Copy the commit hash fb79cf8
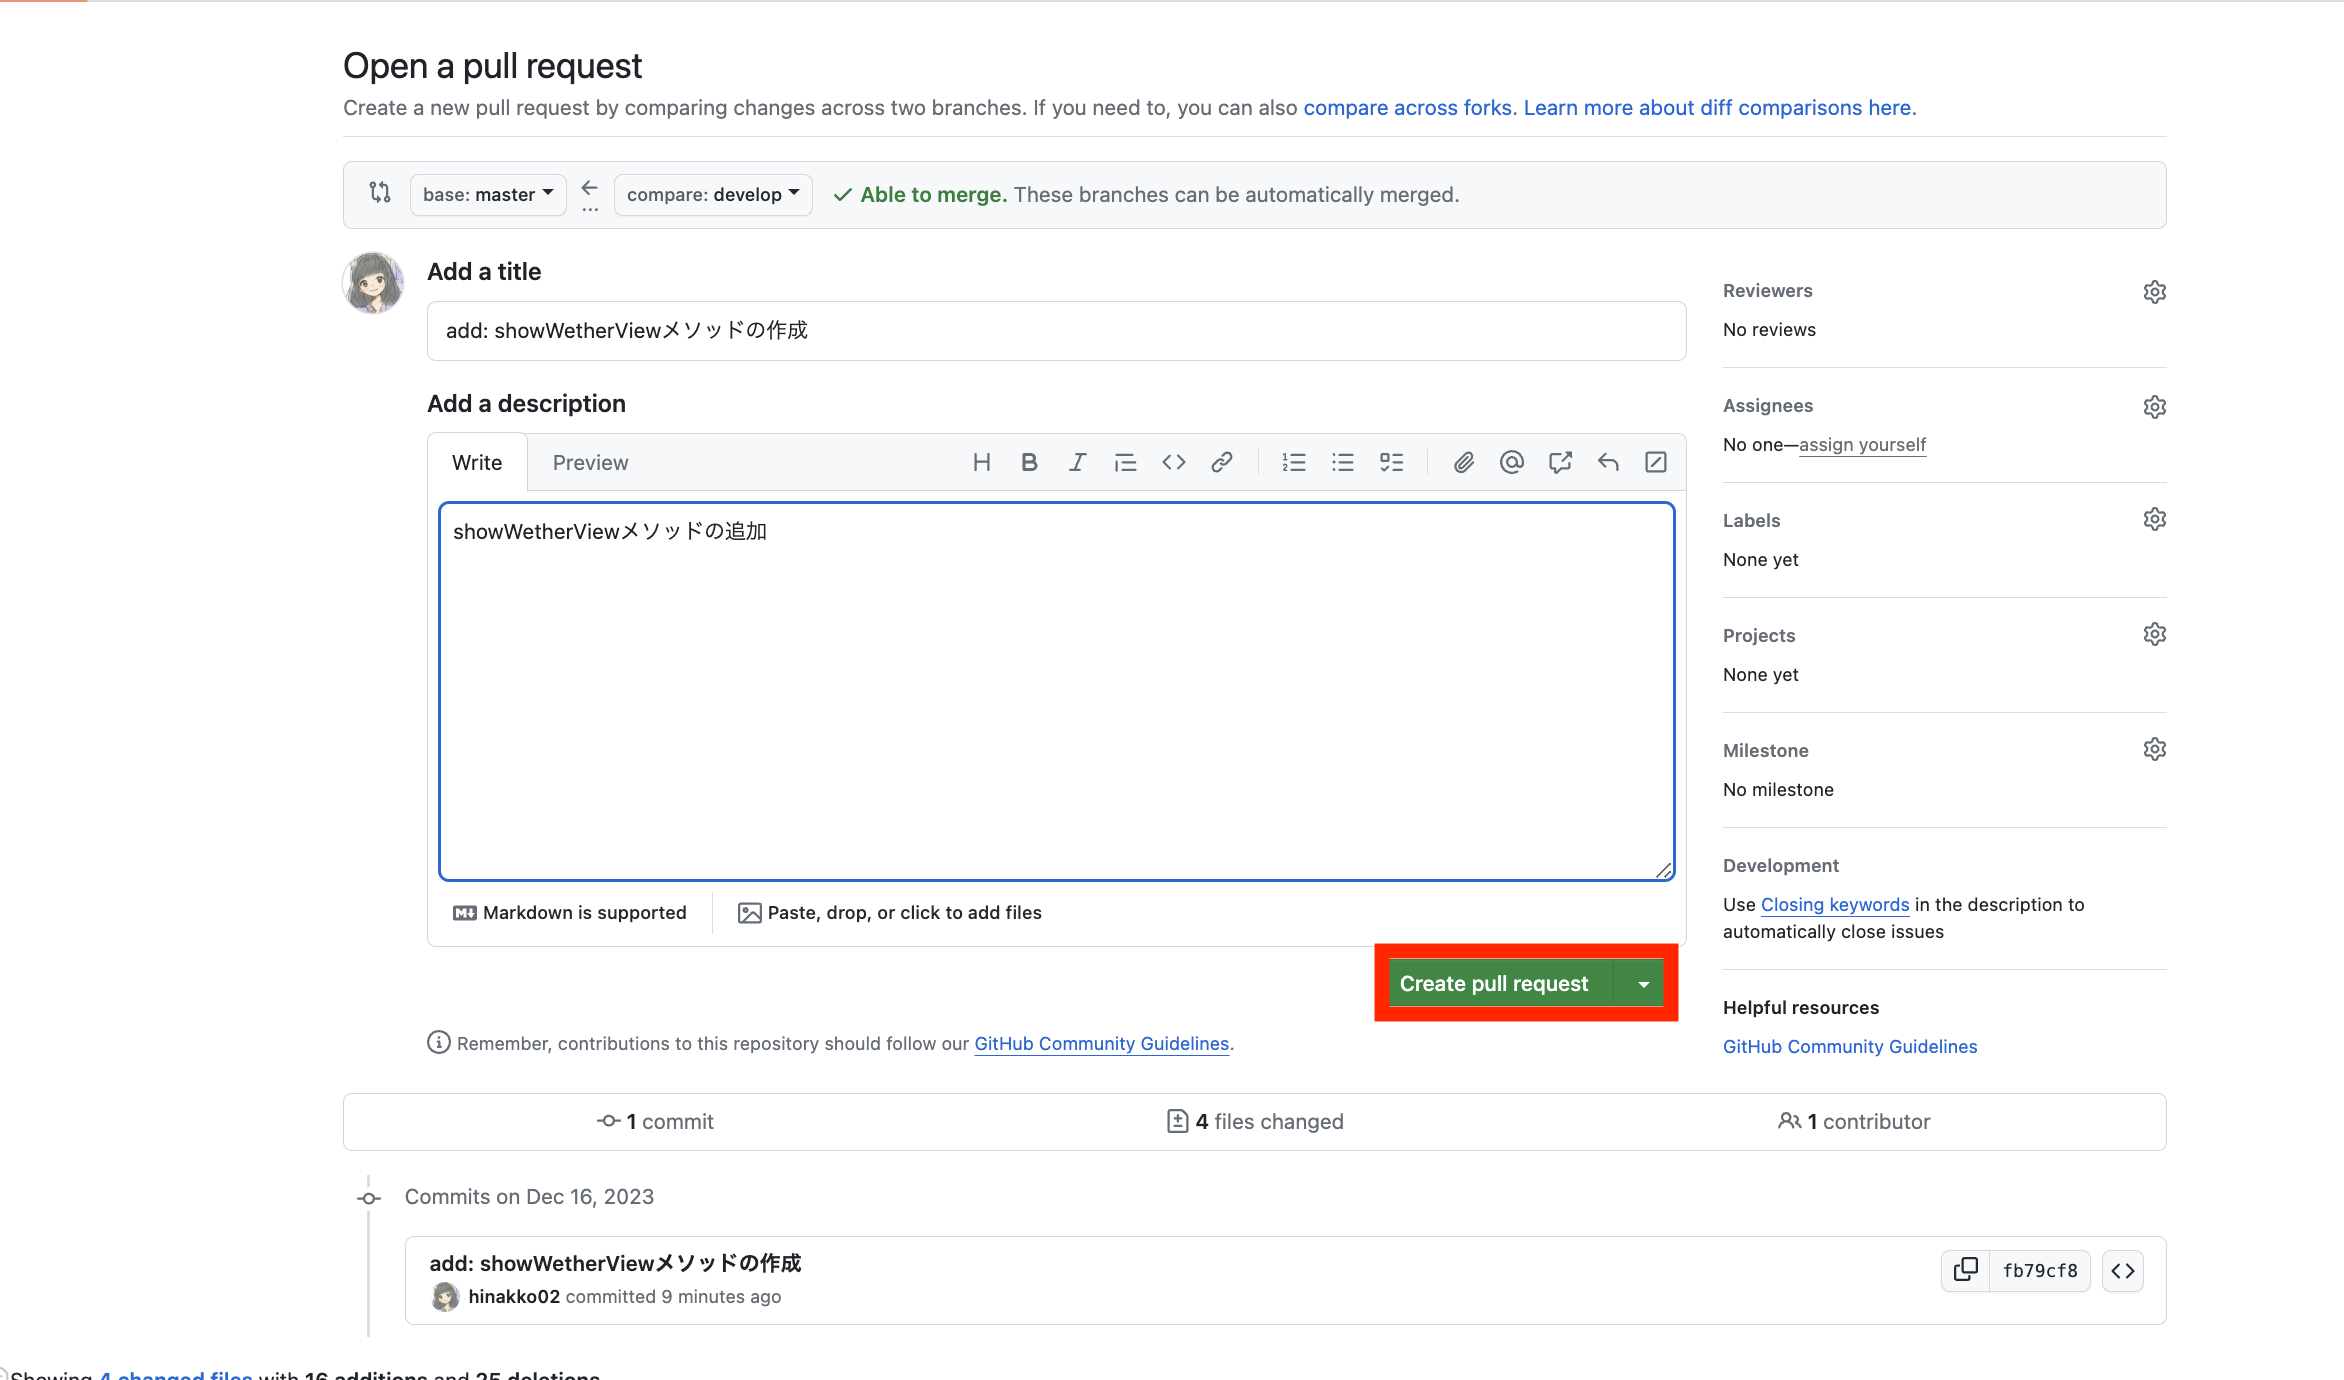 point(1964,1270)
